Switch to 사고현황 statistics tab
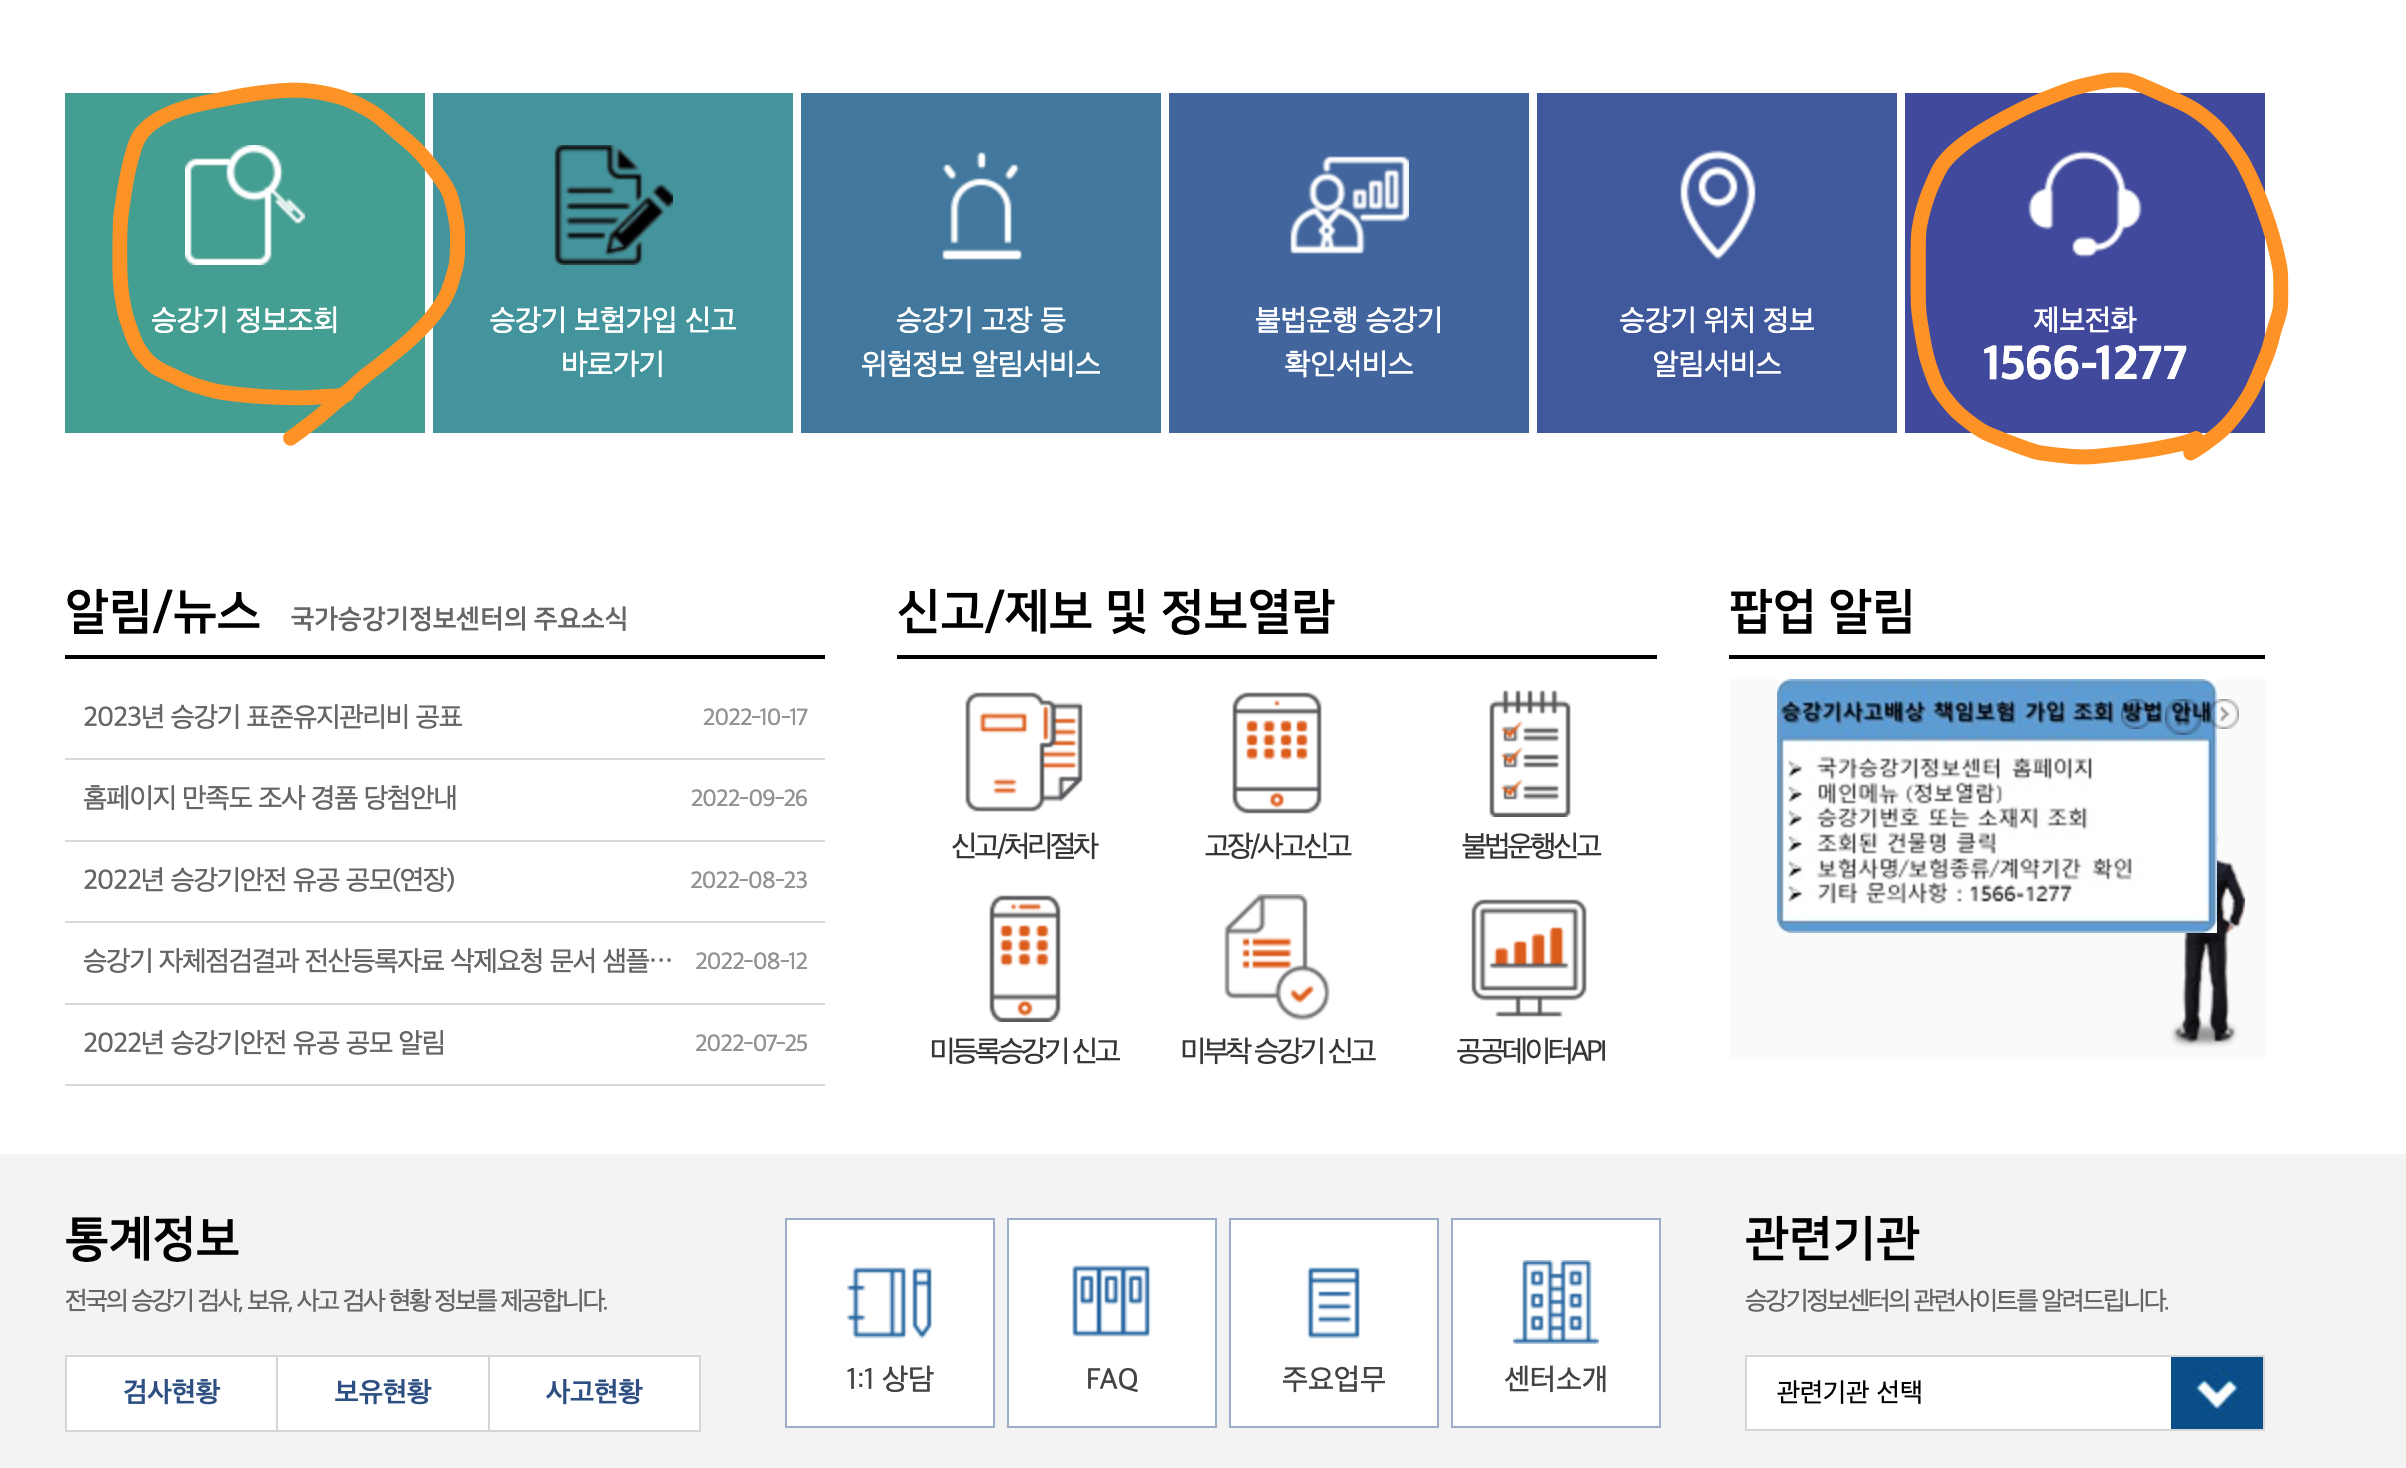Screen dimensions: 2406x1468 pyautogui.click(x=594, y=1392)
